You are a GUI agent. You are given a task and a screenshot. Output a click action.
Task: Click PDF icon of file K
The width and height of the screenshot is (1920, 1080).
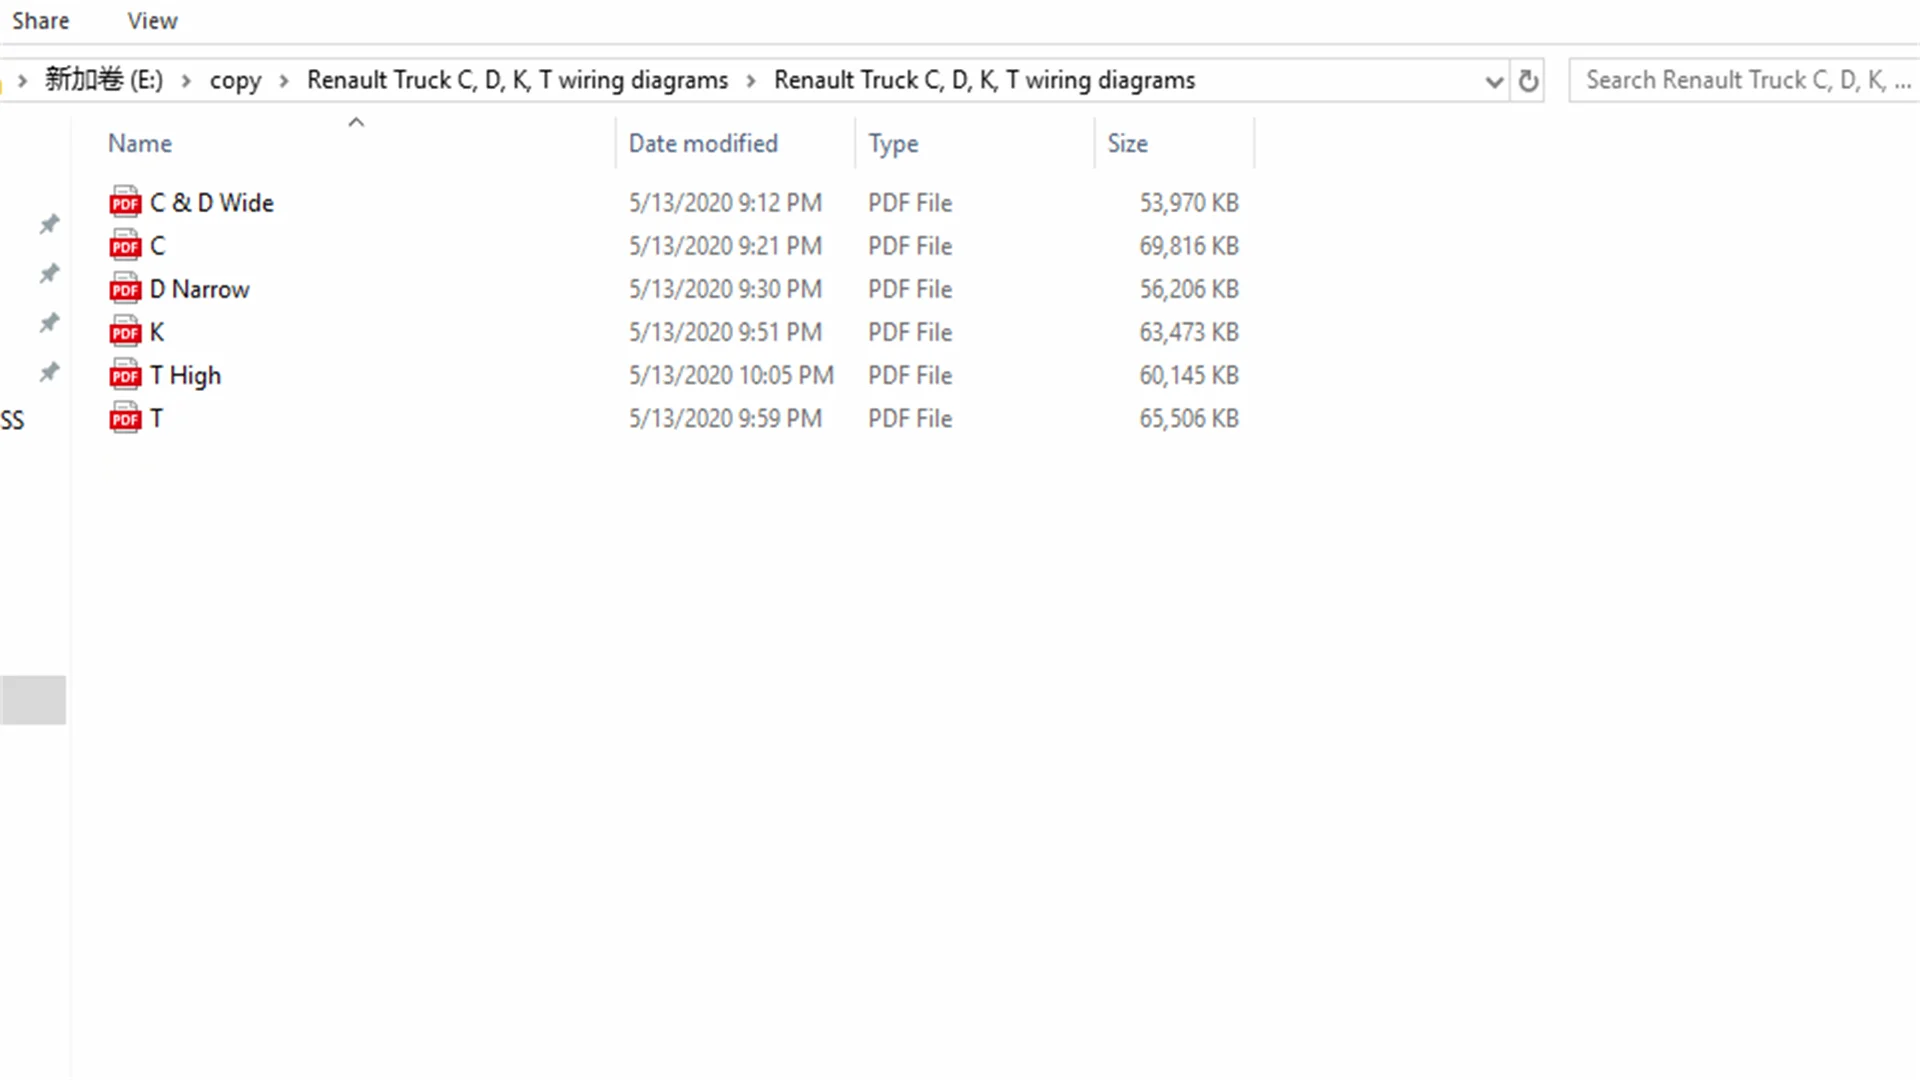click(x=125, y=331)
